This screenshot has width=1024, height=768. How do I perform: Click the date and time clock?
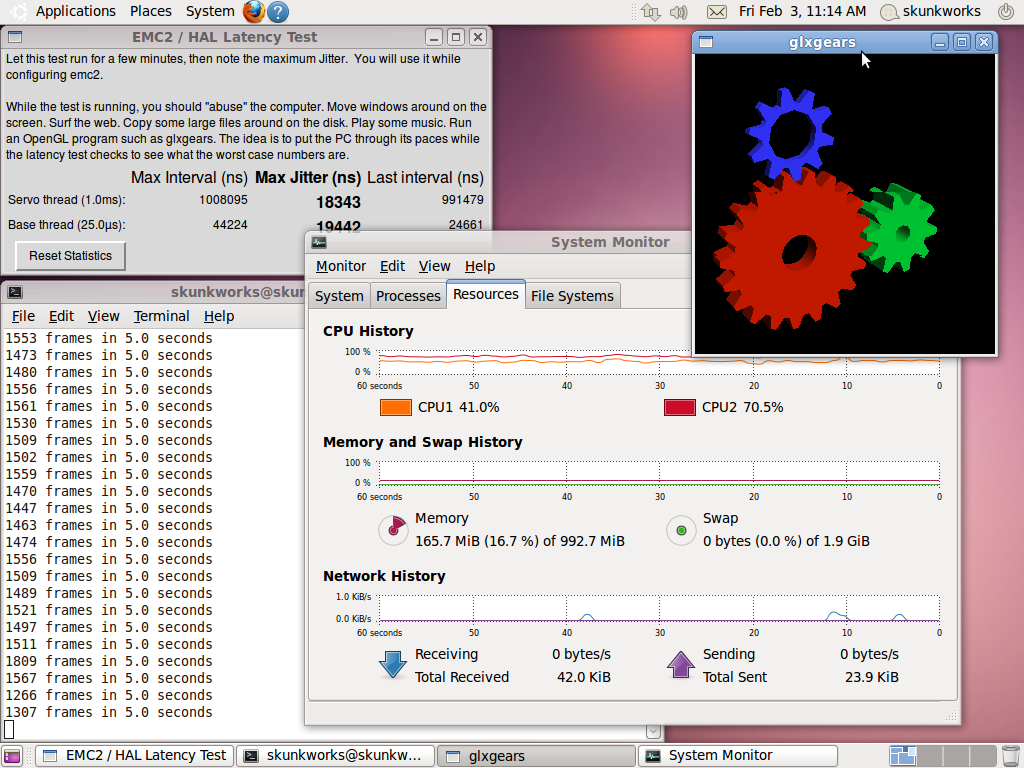[x=803, y=12]
